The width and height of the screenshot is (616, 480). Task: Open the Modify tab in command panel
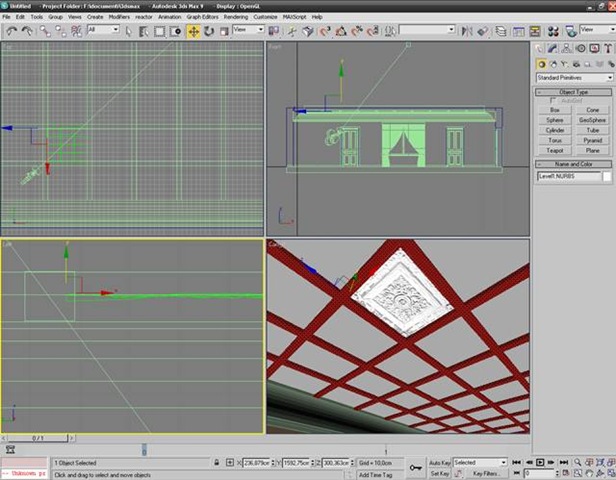click(x=553, y=48)
